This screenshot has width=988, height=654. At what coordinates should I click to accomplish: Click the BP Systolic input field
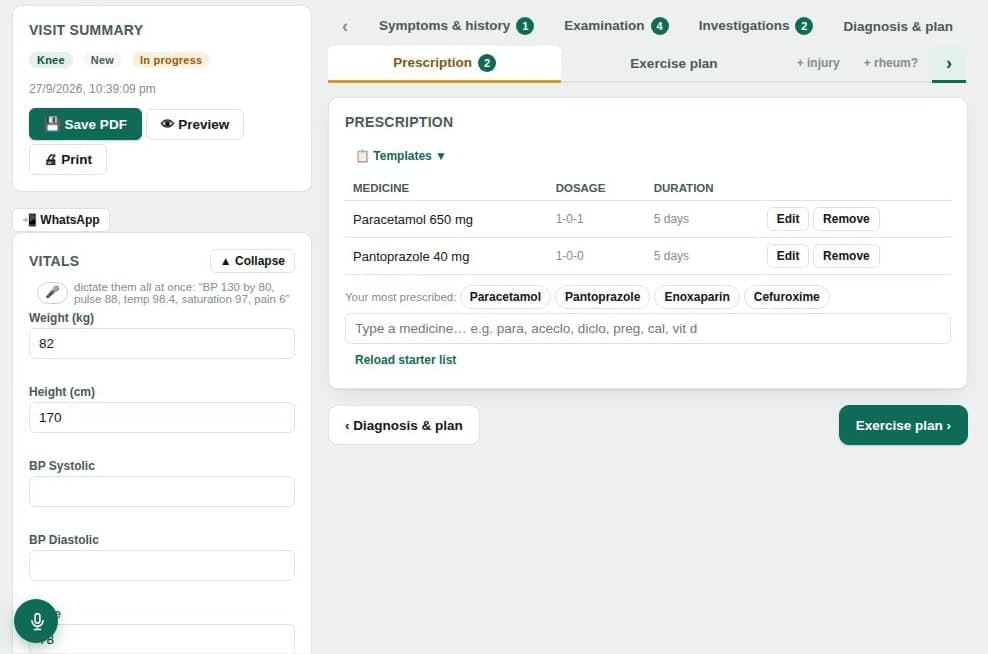click(x=161, y=491)
